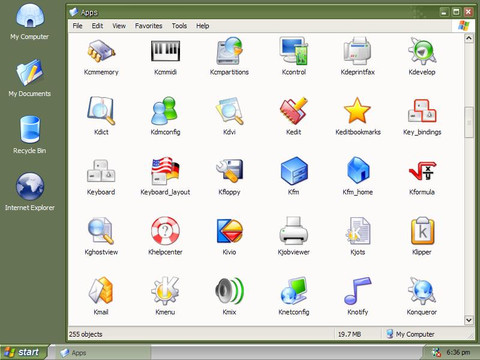This screenshot has width=480, height=360.
Task: Select the Recycle Bin desktop icon
Action: coord(30,135)
